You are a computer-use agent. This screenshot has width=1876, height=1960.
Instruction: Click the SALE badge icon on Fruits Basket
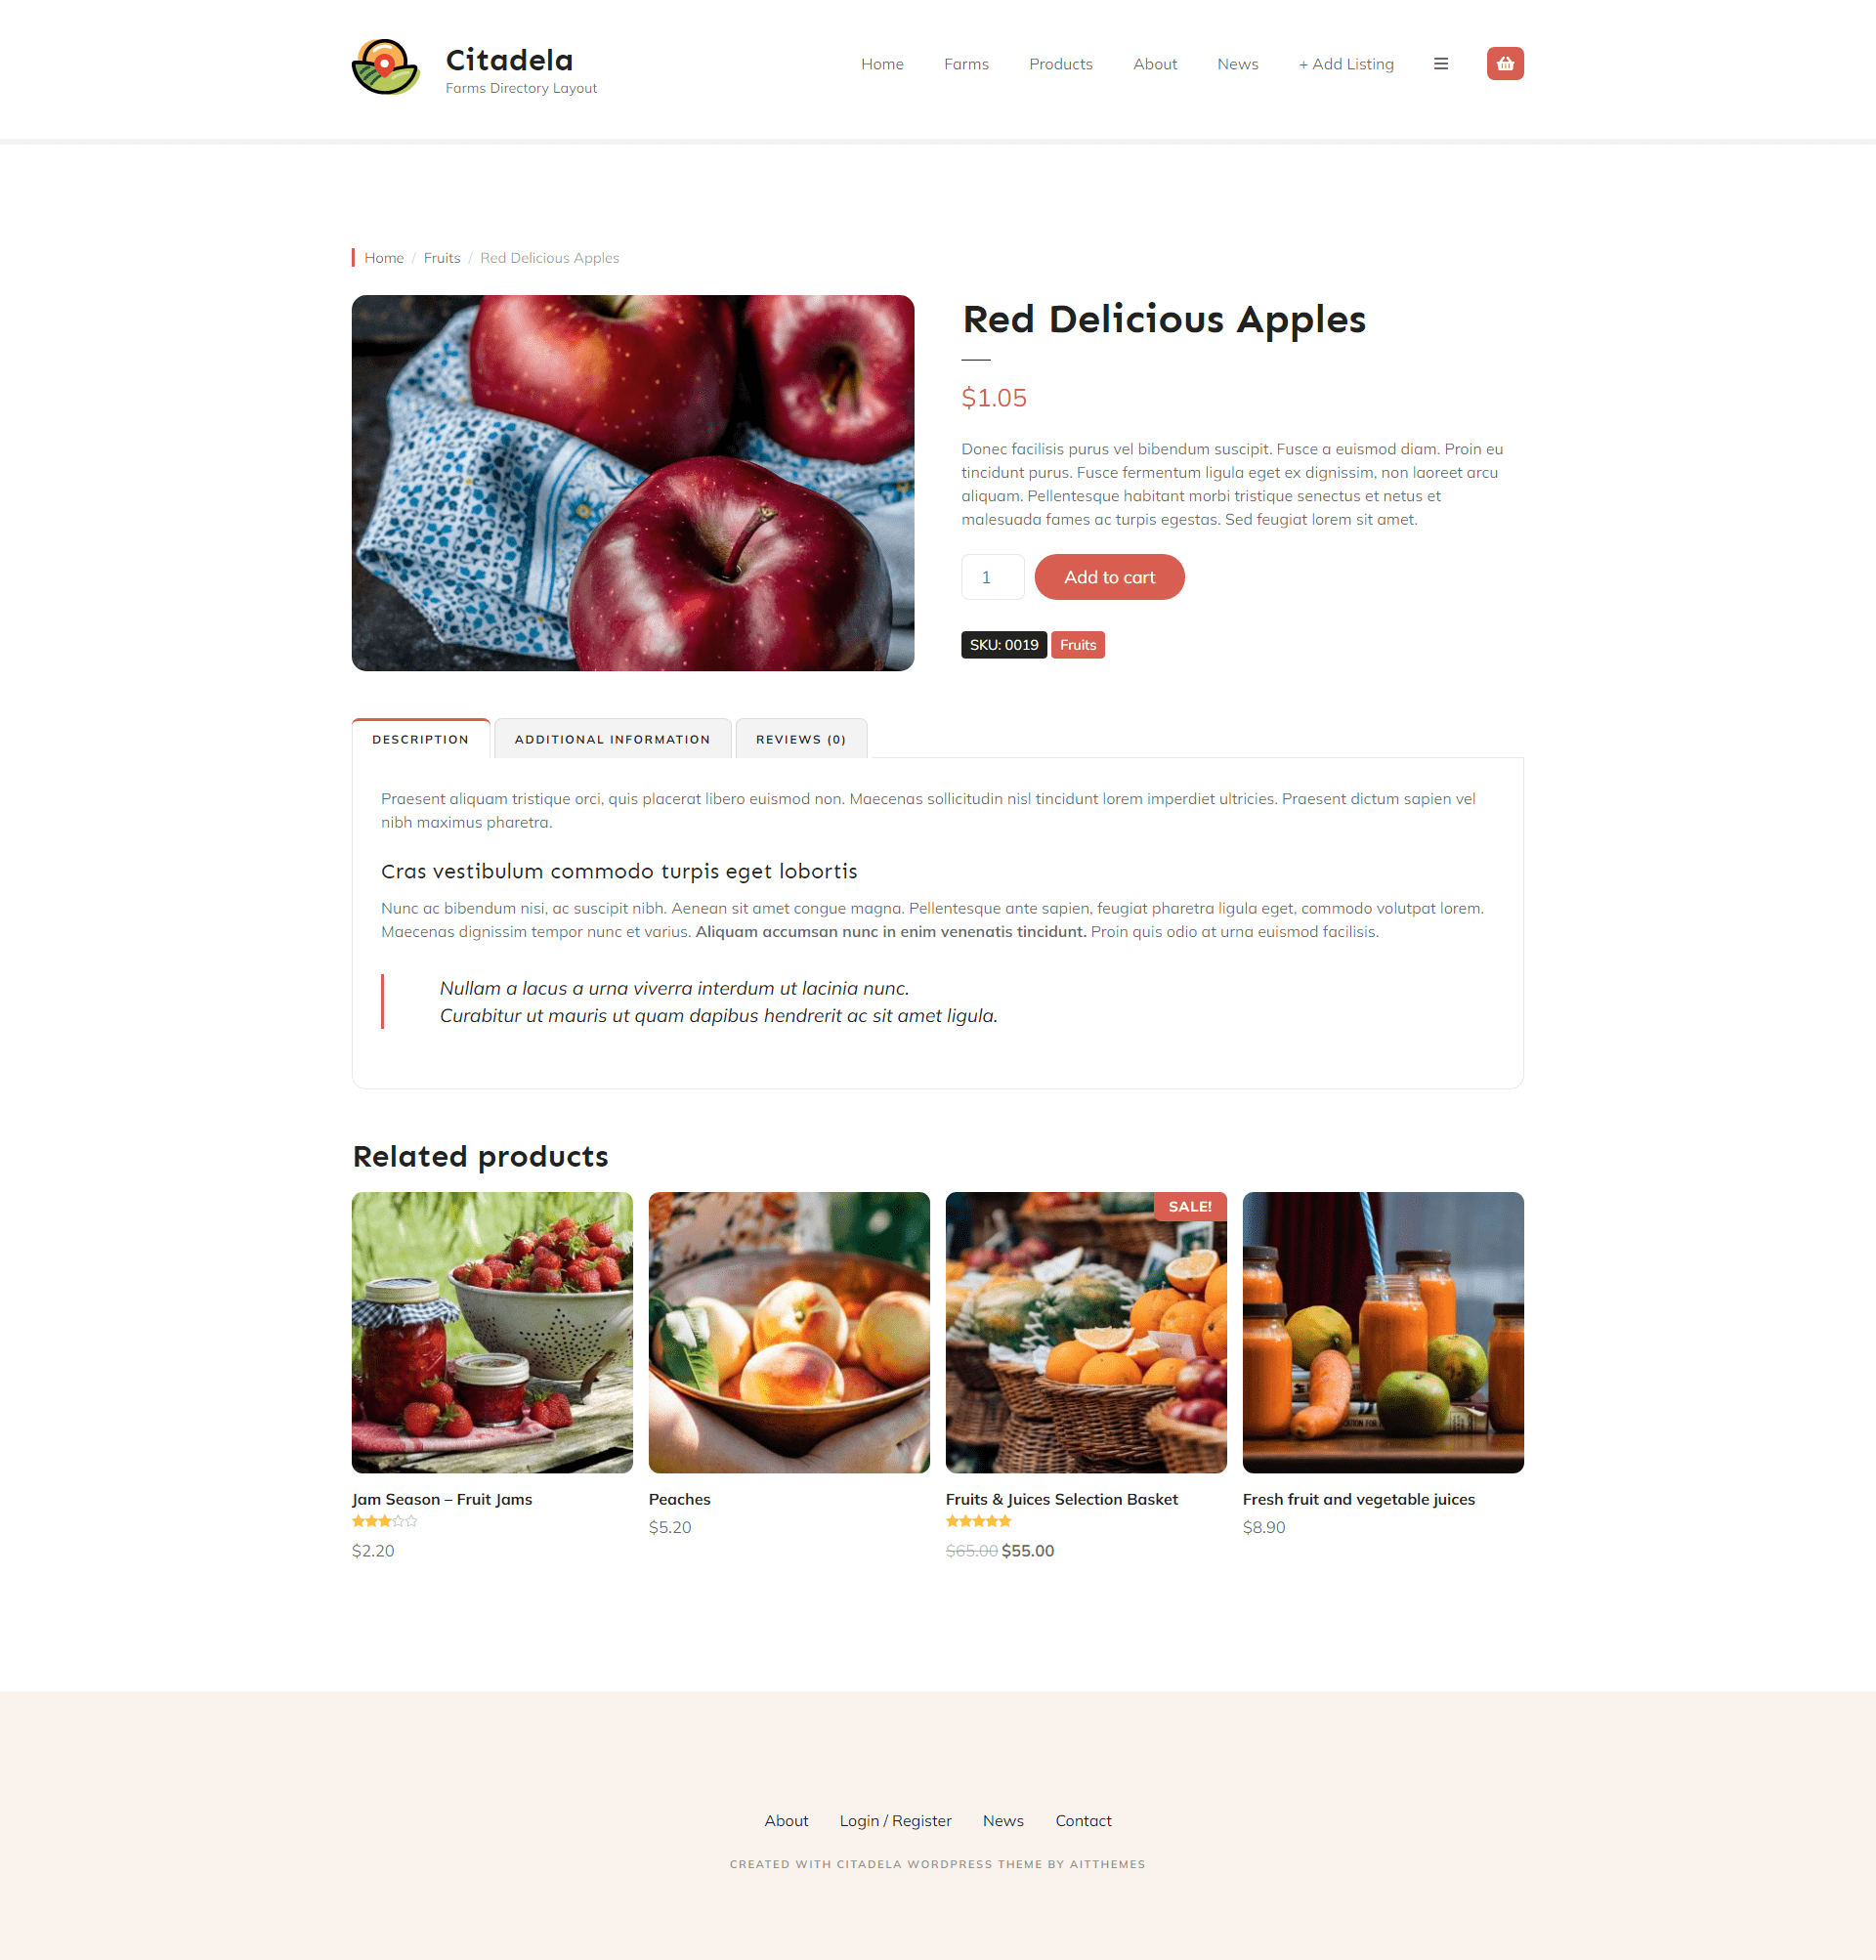(1188, 1206)
